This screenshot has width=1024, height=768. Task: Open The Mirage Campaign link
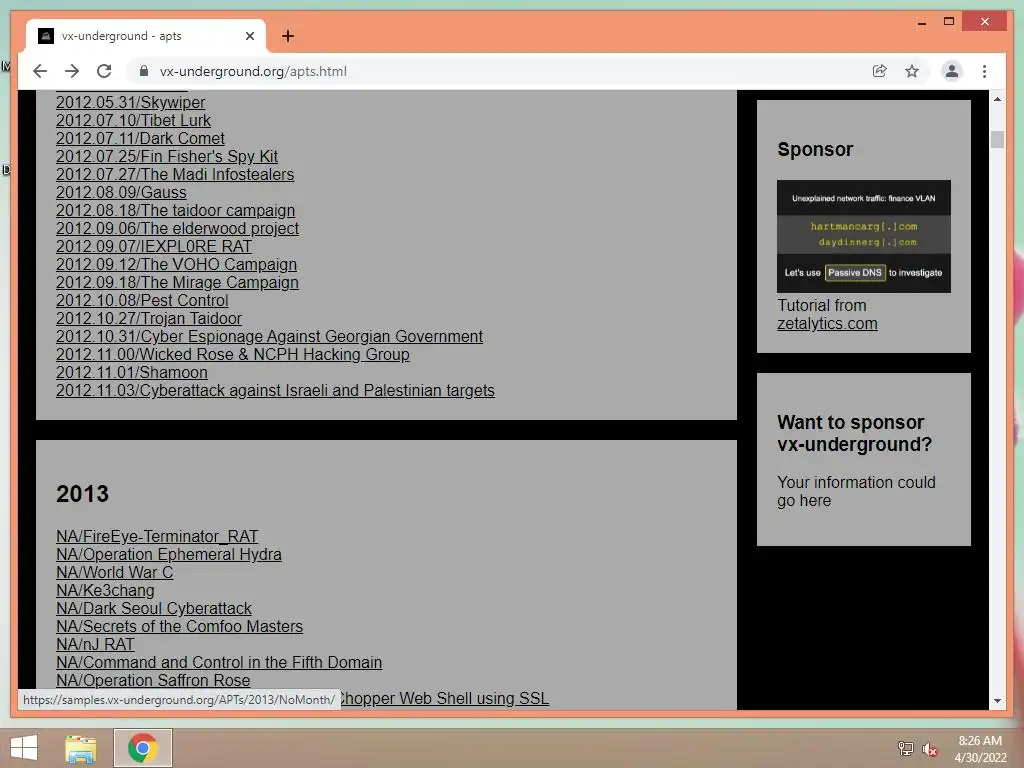(x=178, y=282)
